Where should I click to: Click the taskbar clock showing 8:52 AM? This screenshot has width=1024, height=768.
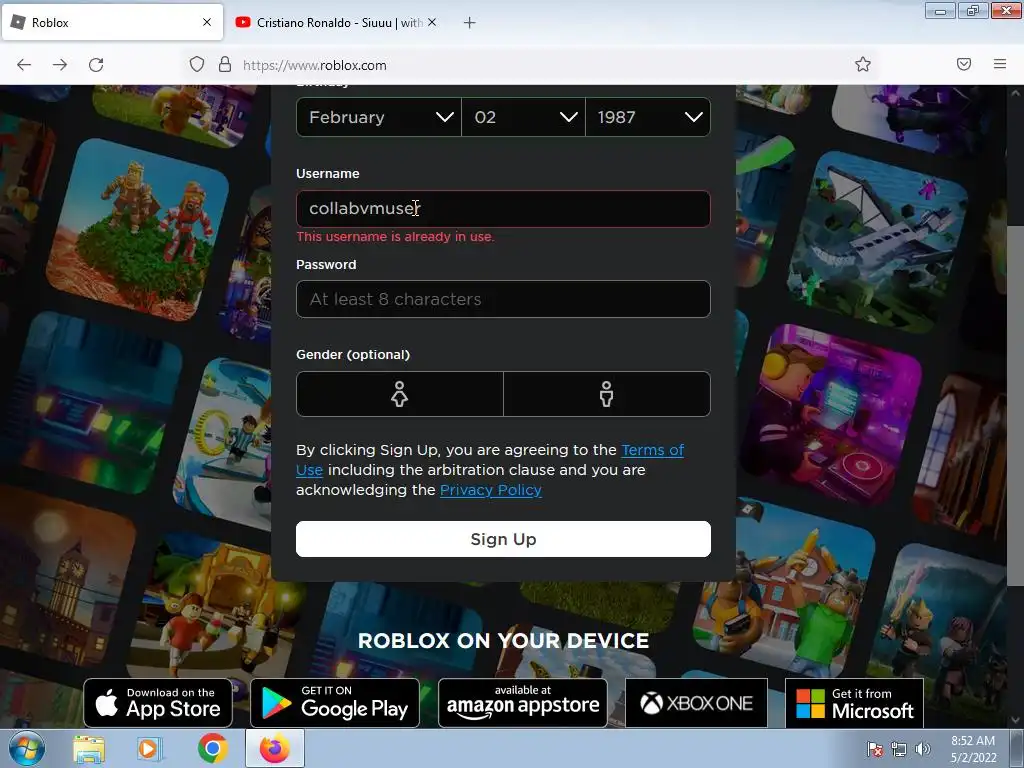pos(973,749)
